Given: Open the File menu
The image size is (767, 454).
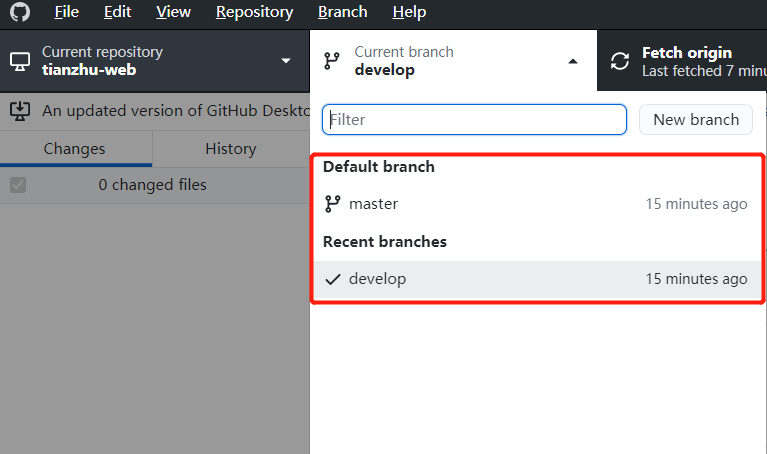Looking at the screenshot, I should tap(67, 12).
